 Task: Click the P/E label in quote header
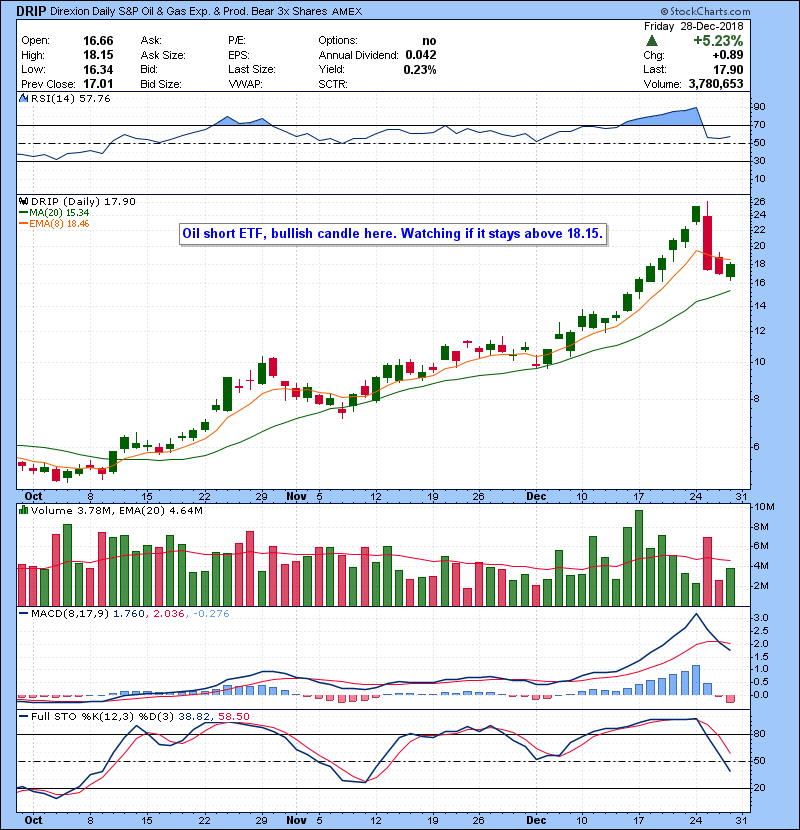[x=236, y=41]
